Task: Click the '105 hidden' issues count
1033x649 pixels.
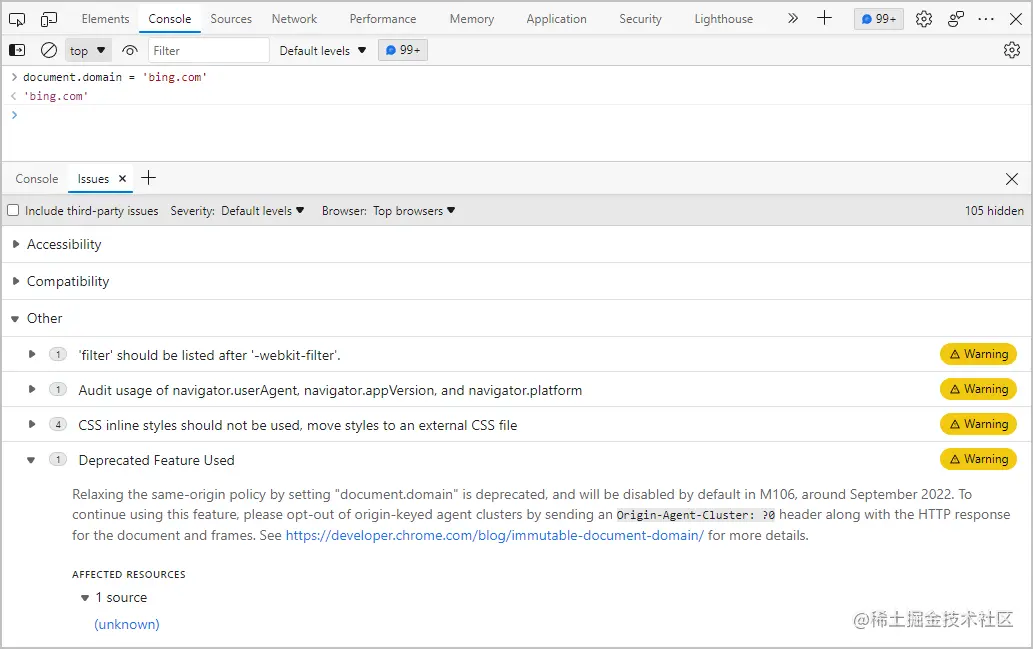Action: point(994,211)
